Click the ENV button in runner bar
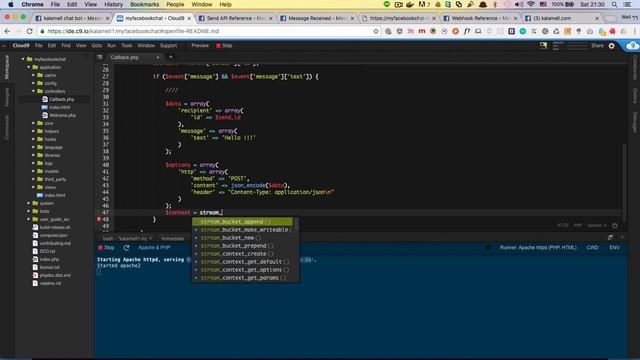The image size is (640, 360). coord(614,248)
